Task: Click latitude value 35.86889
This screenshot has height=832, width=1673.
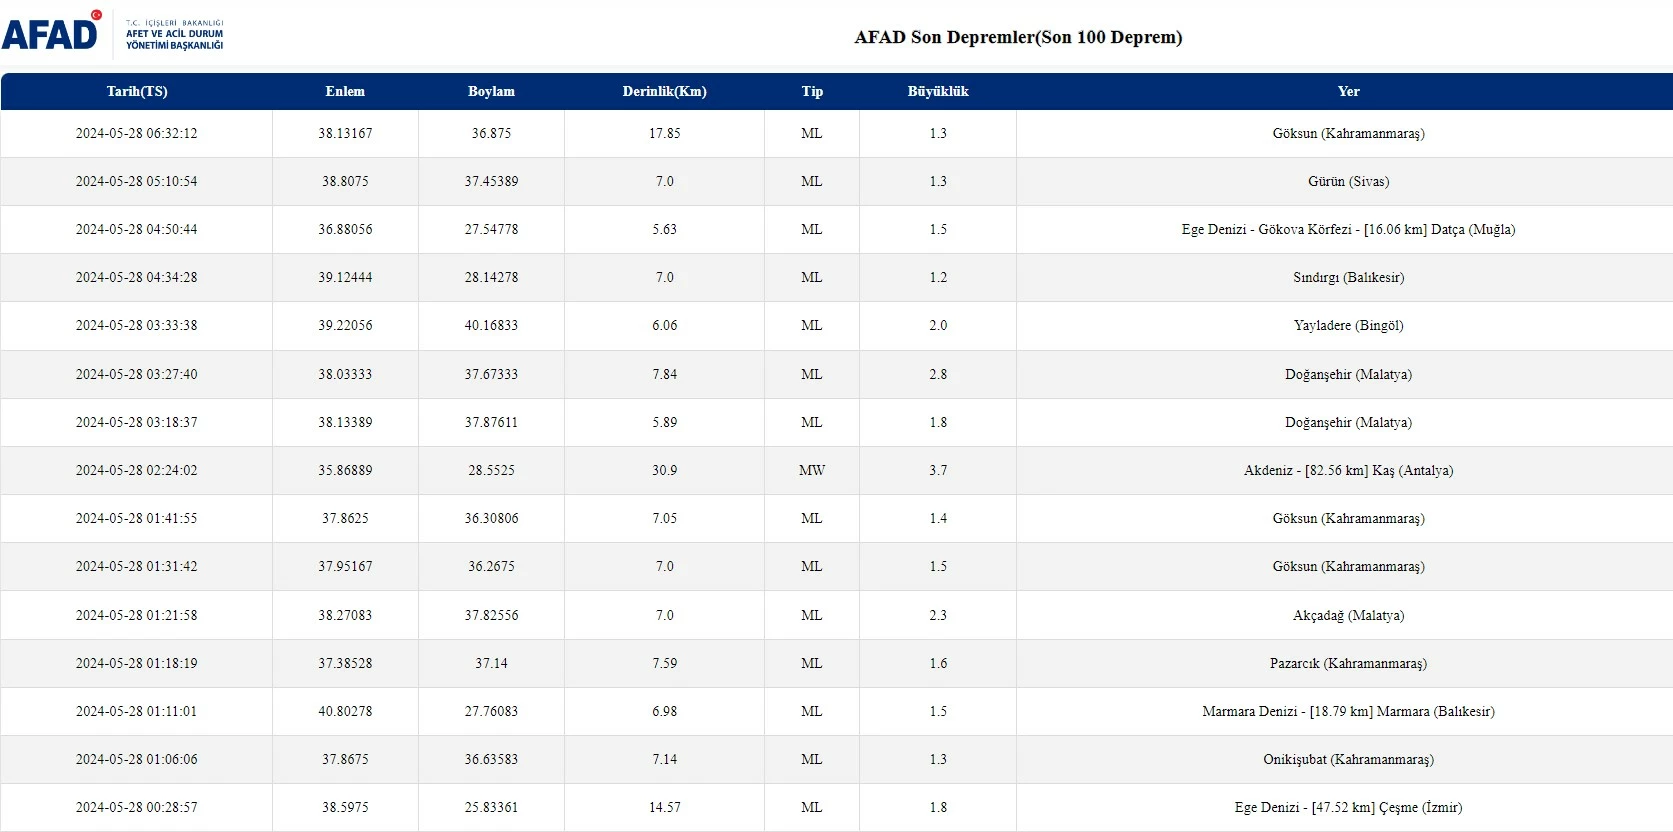Action: tap(345, 470)
